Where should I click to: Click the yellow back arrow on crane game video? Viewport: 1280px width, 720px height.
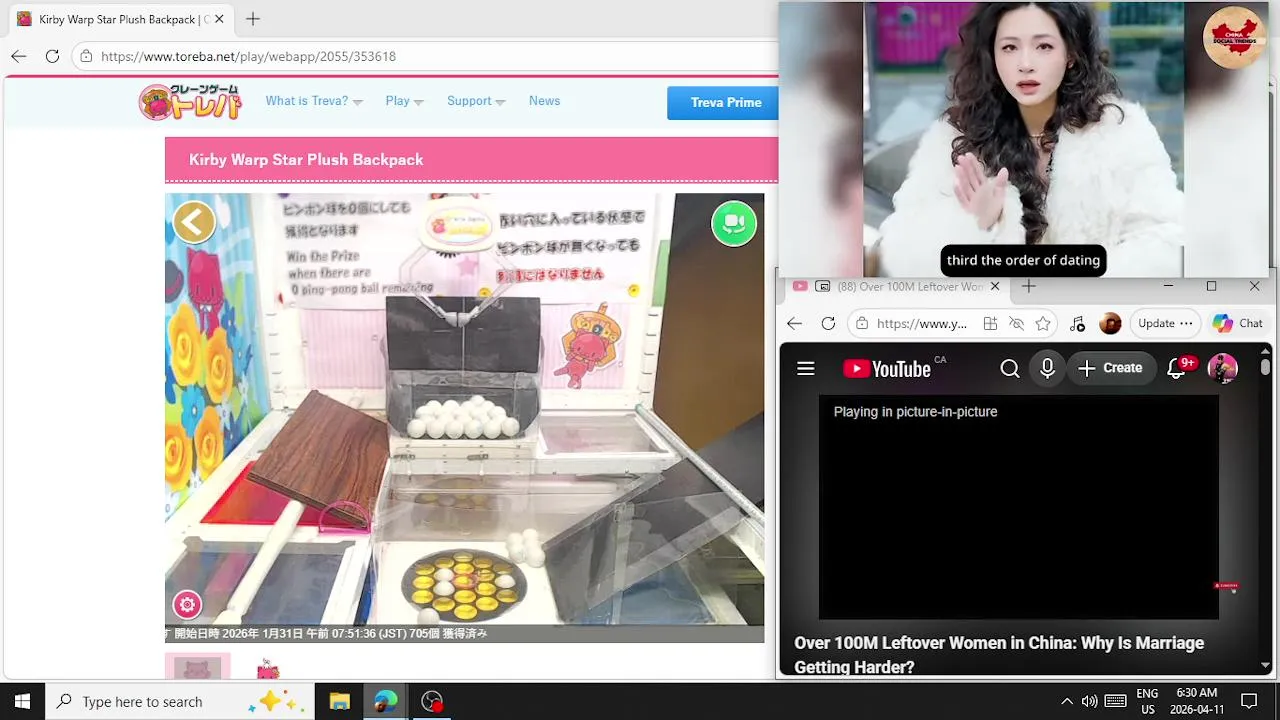[x=194, y=222]
